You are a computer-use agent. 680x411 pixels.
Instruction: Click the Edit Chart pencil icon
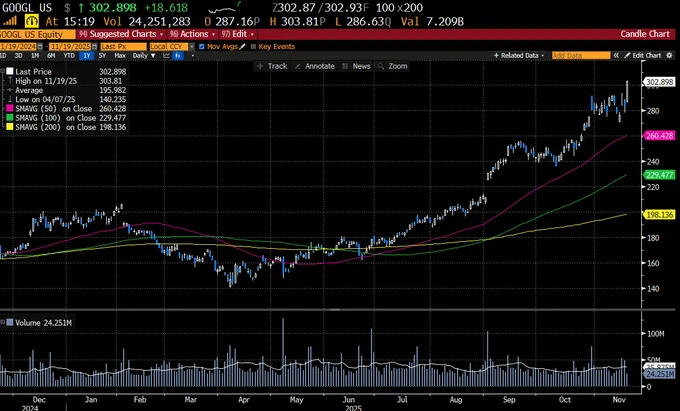point(627,55)
